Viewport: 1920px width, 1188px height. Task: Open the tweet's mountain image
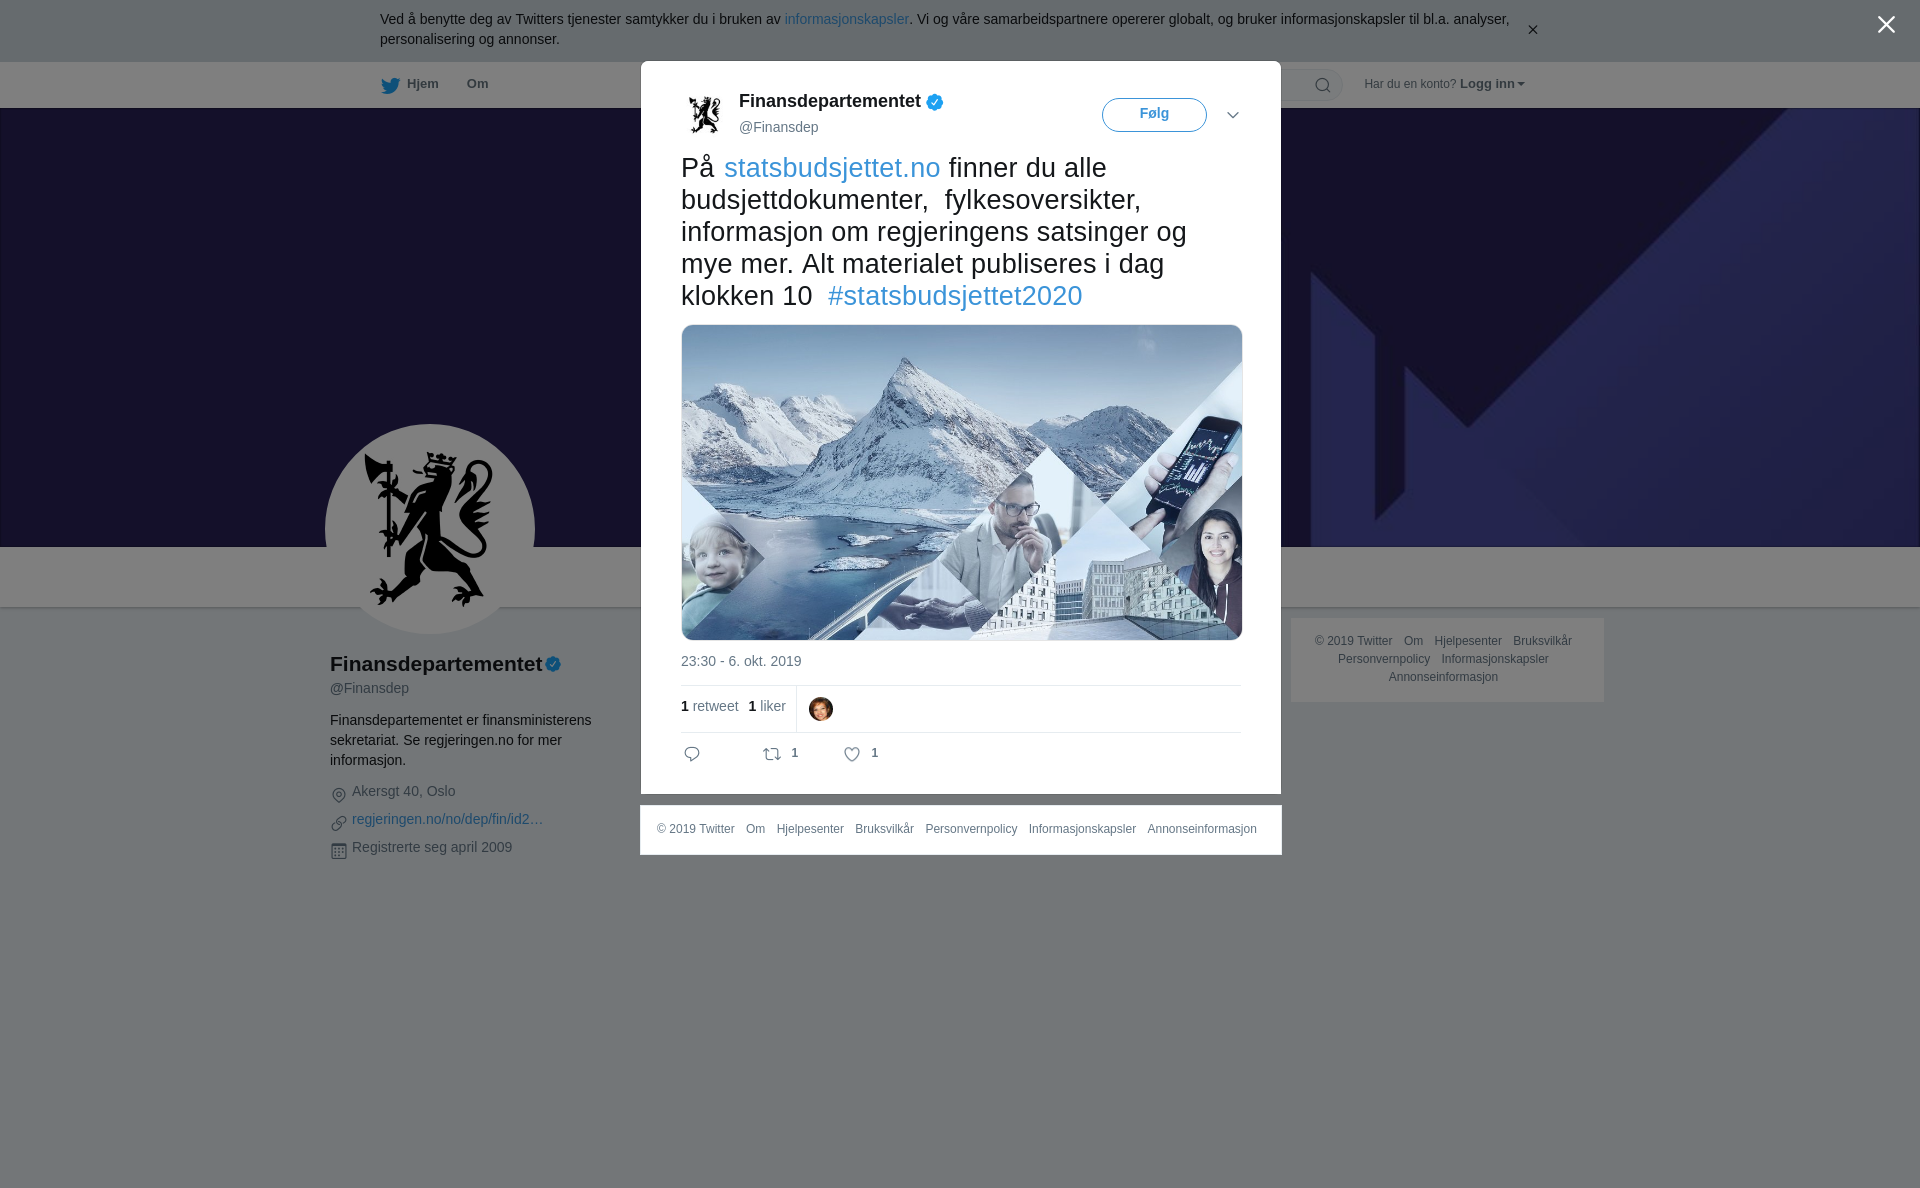tap(962, 482)
